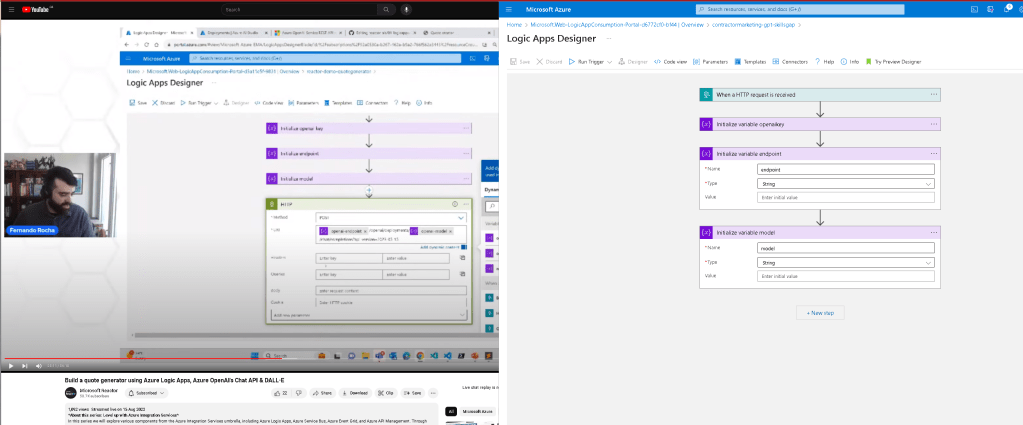
Task: Click Clip under the video
Action: click(386, 393)
